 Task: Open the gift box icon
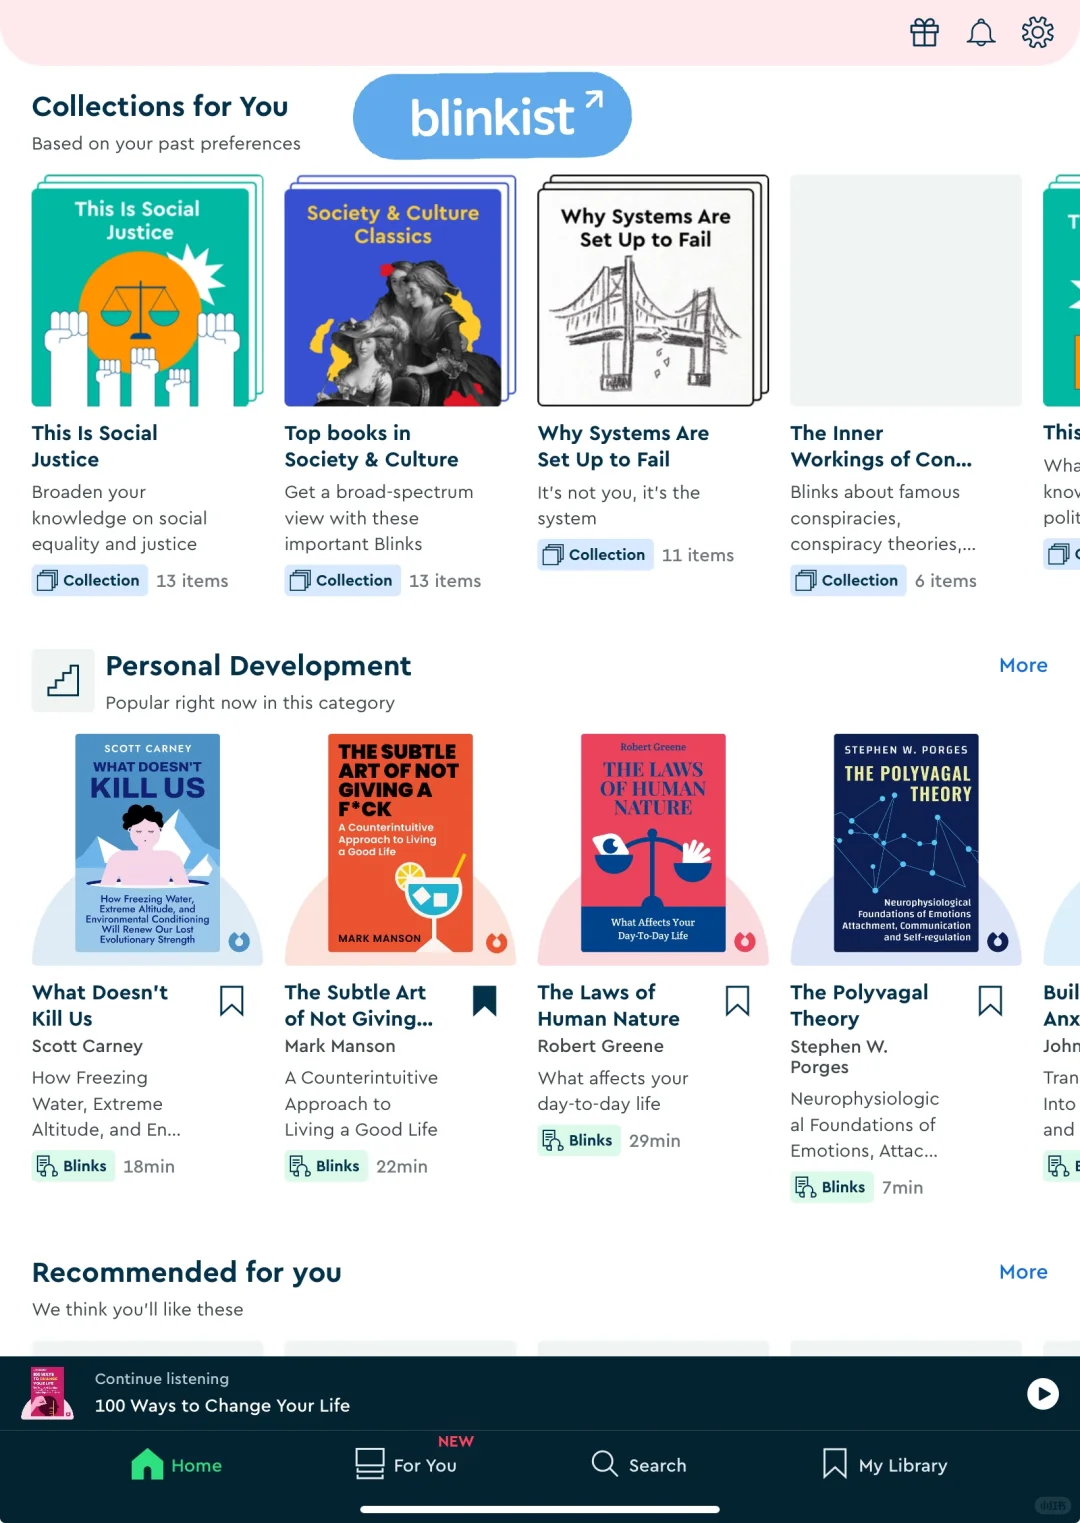(924, 33)
